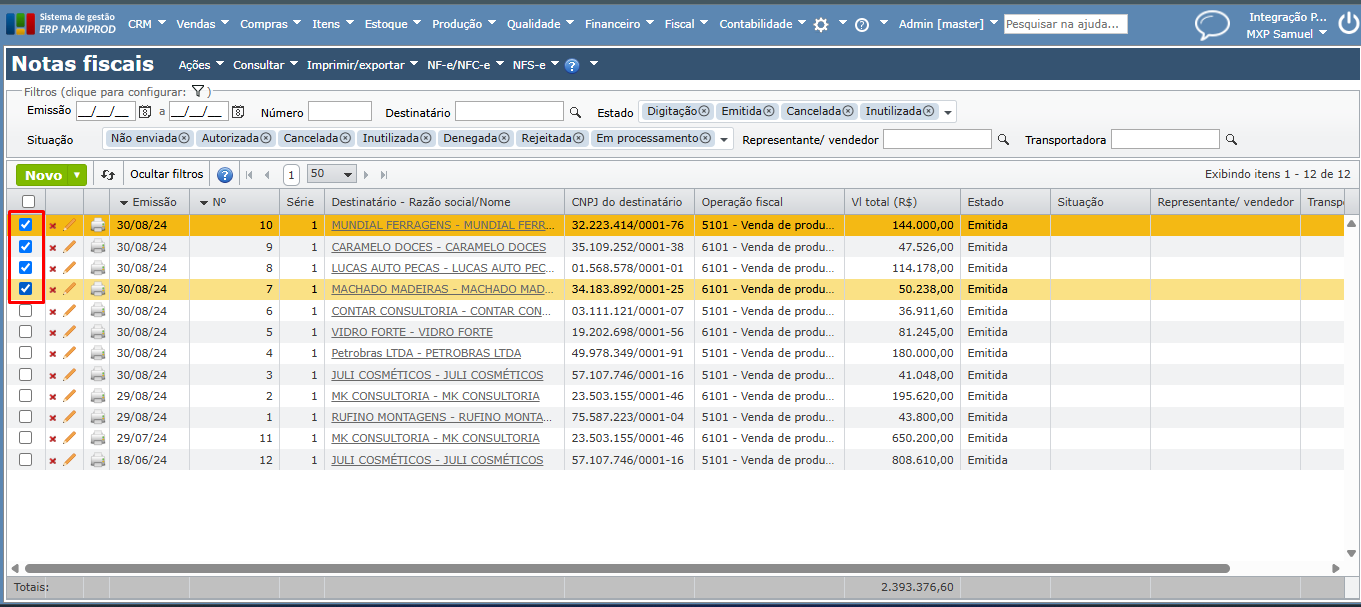Image resolution: width=1361 pixels, height=607 pixels.
Task: Uncheck the MACHADO MADEIRAS row checkbox
Action: click(x=26, y=289)
